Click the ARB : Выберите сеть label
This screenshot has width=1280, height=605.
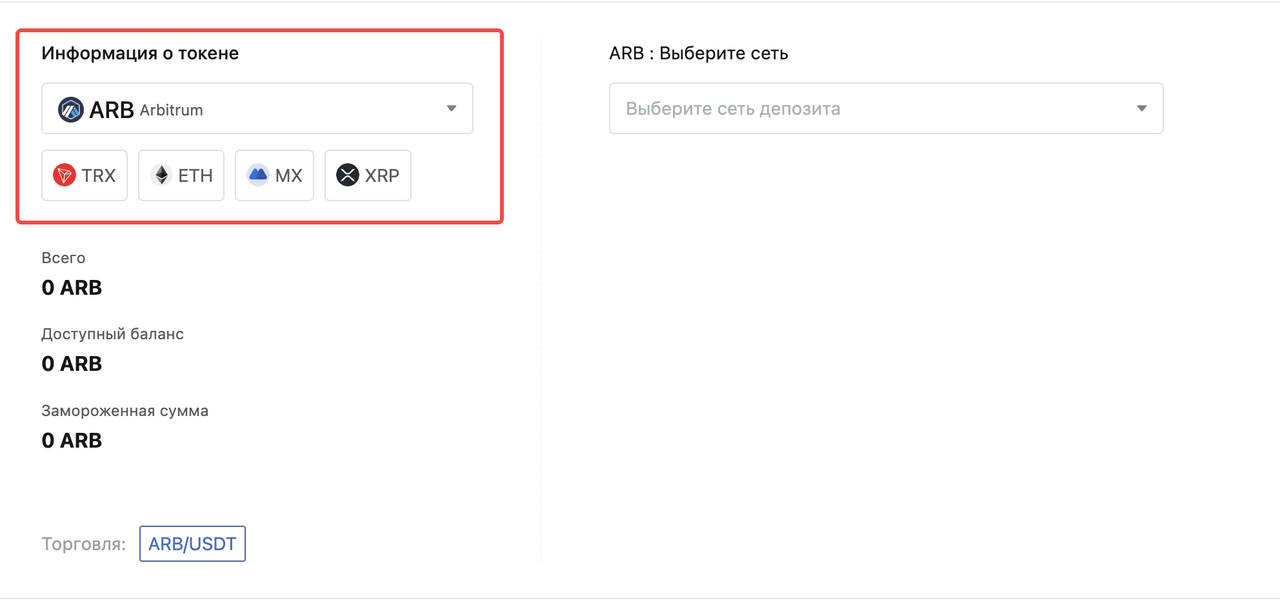pyautogui.click(x=699, y=54)
